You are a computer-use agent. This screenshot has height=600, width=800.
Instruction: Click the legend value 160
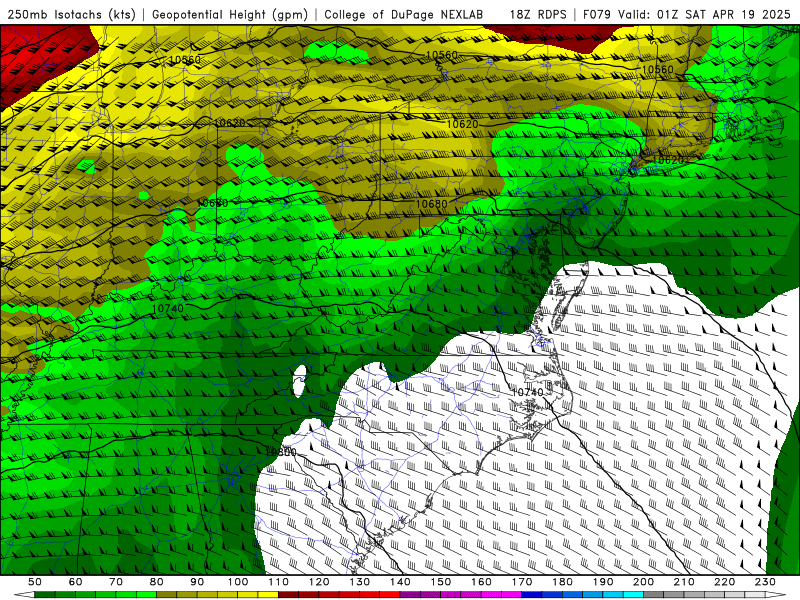482,582
